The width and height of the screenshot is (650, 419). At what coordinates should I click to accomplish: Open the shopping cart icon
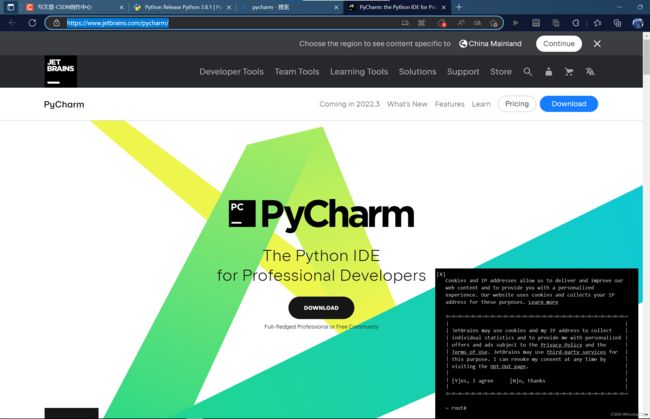569,72
